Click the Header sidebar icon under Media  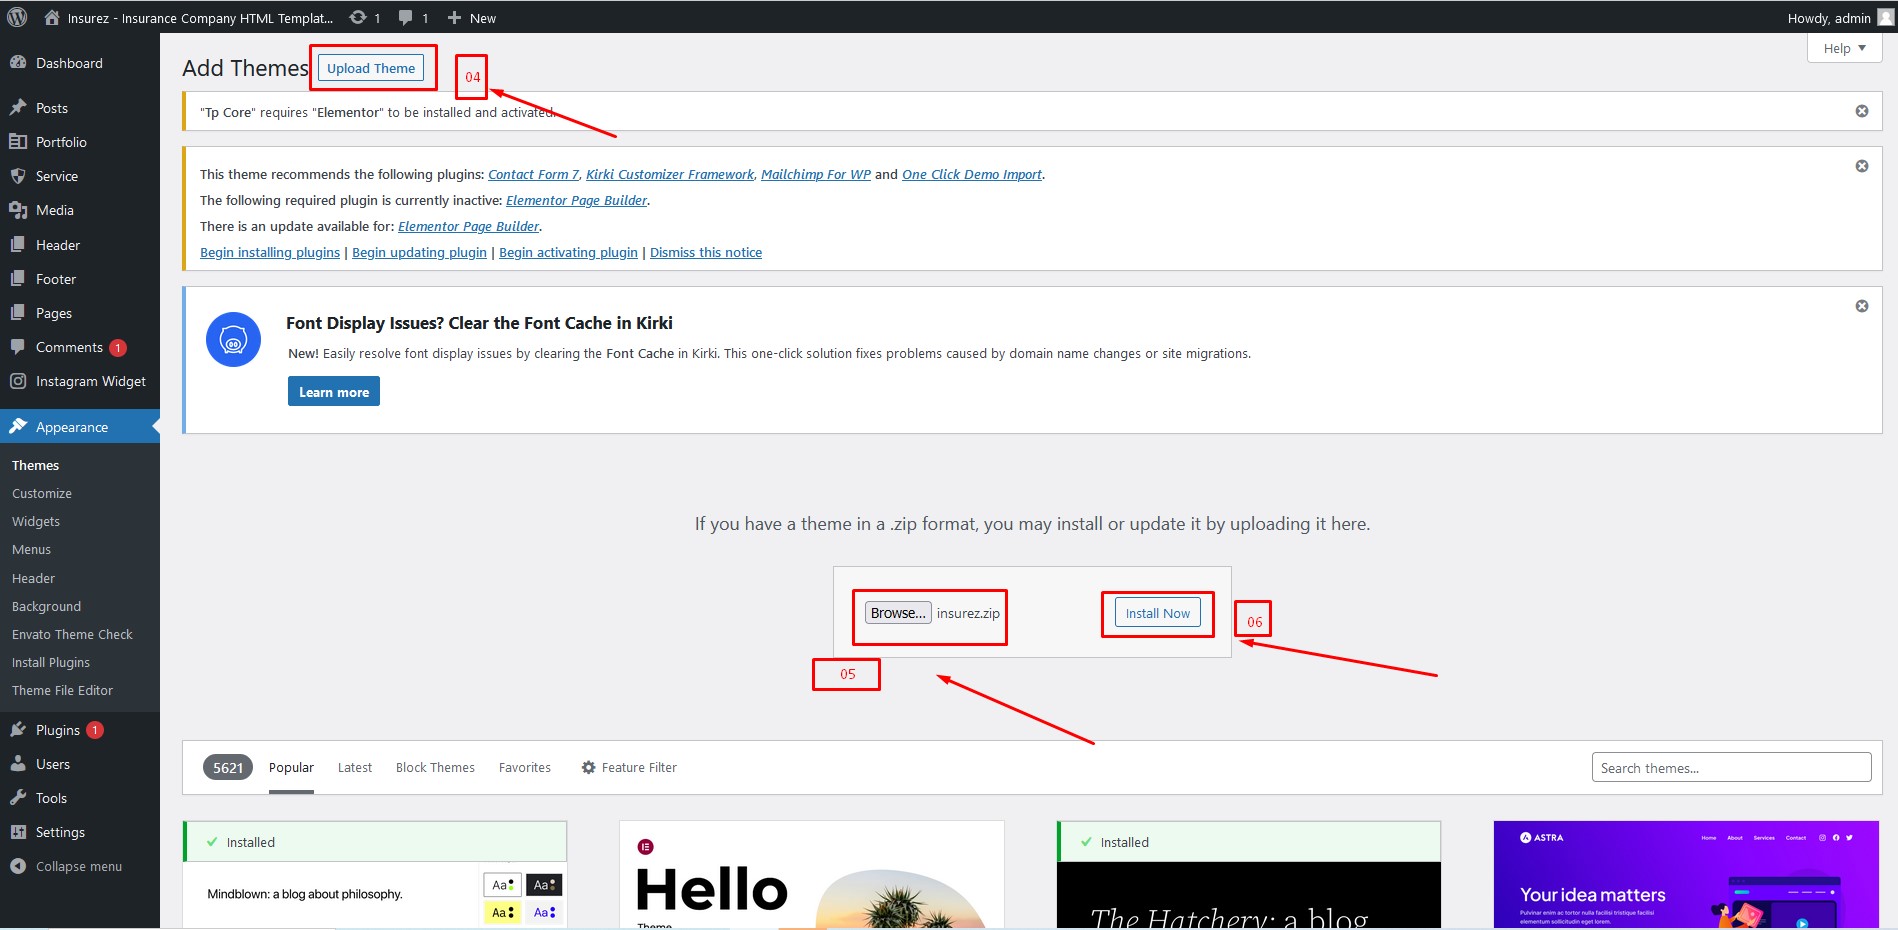(18, 244)
